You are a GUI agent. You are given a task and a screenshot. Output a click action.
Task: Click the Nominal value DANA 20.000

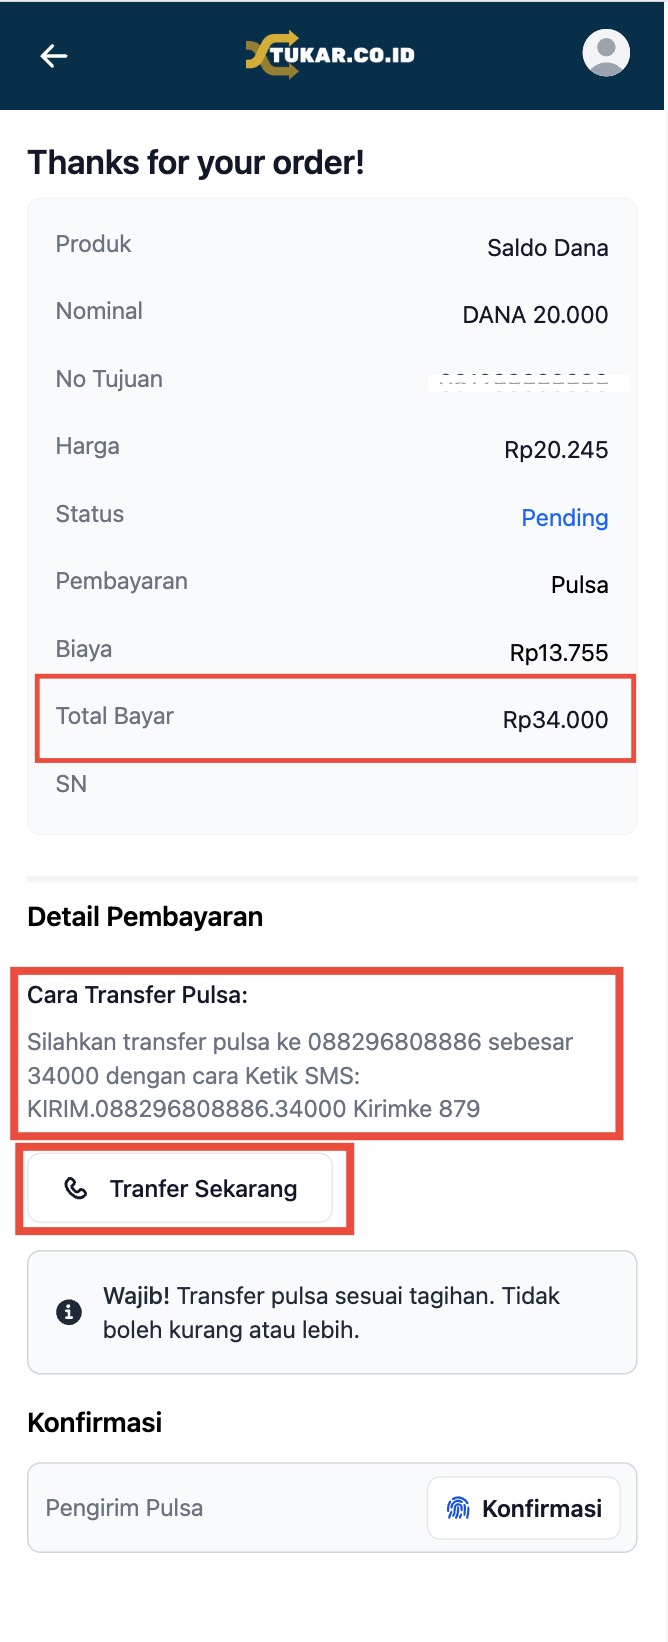click(x=535, y=315)
